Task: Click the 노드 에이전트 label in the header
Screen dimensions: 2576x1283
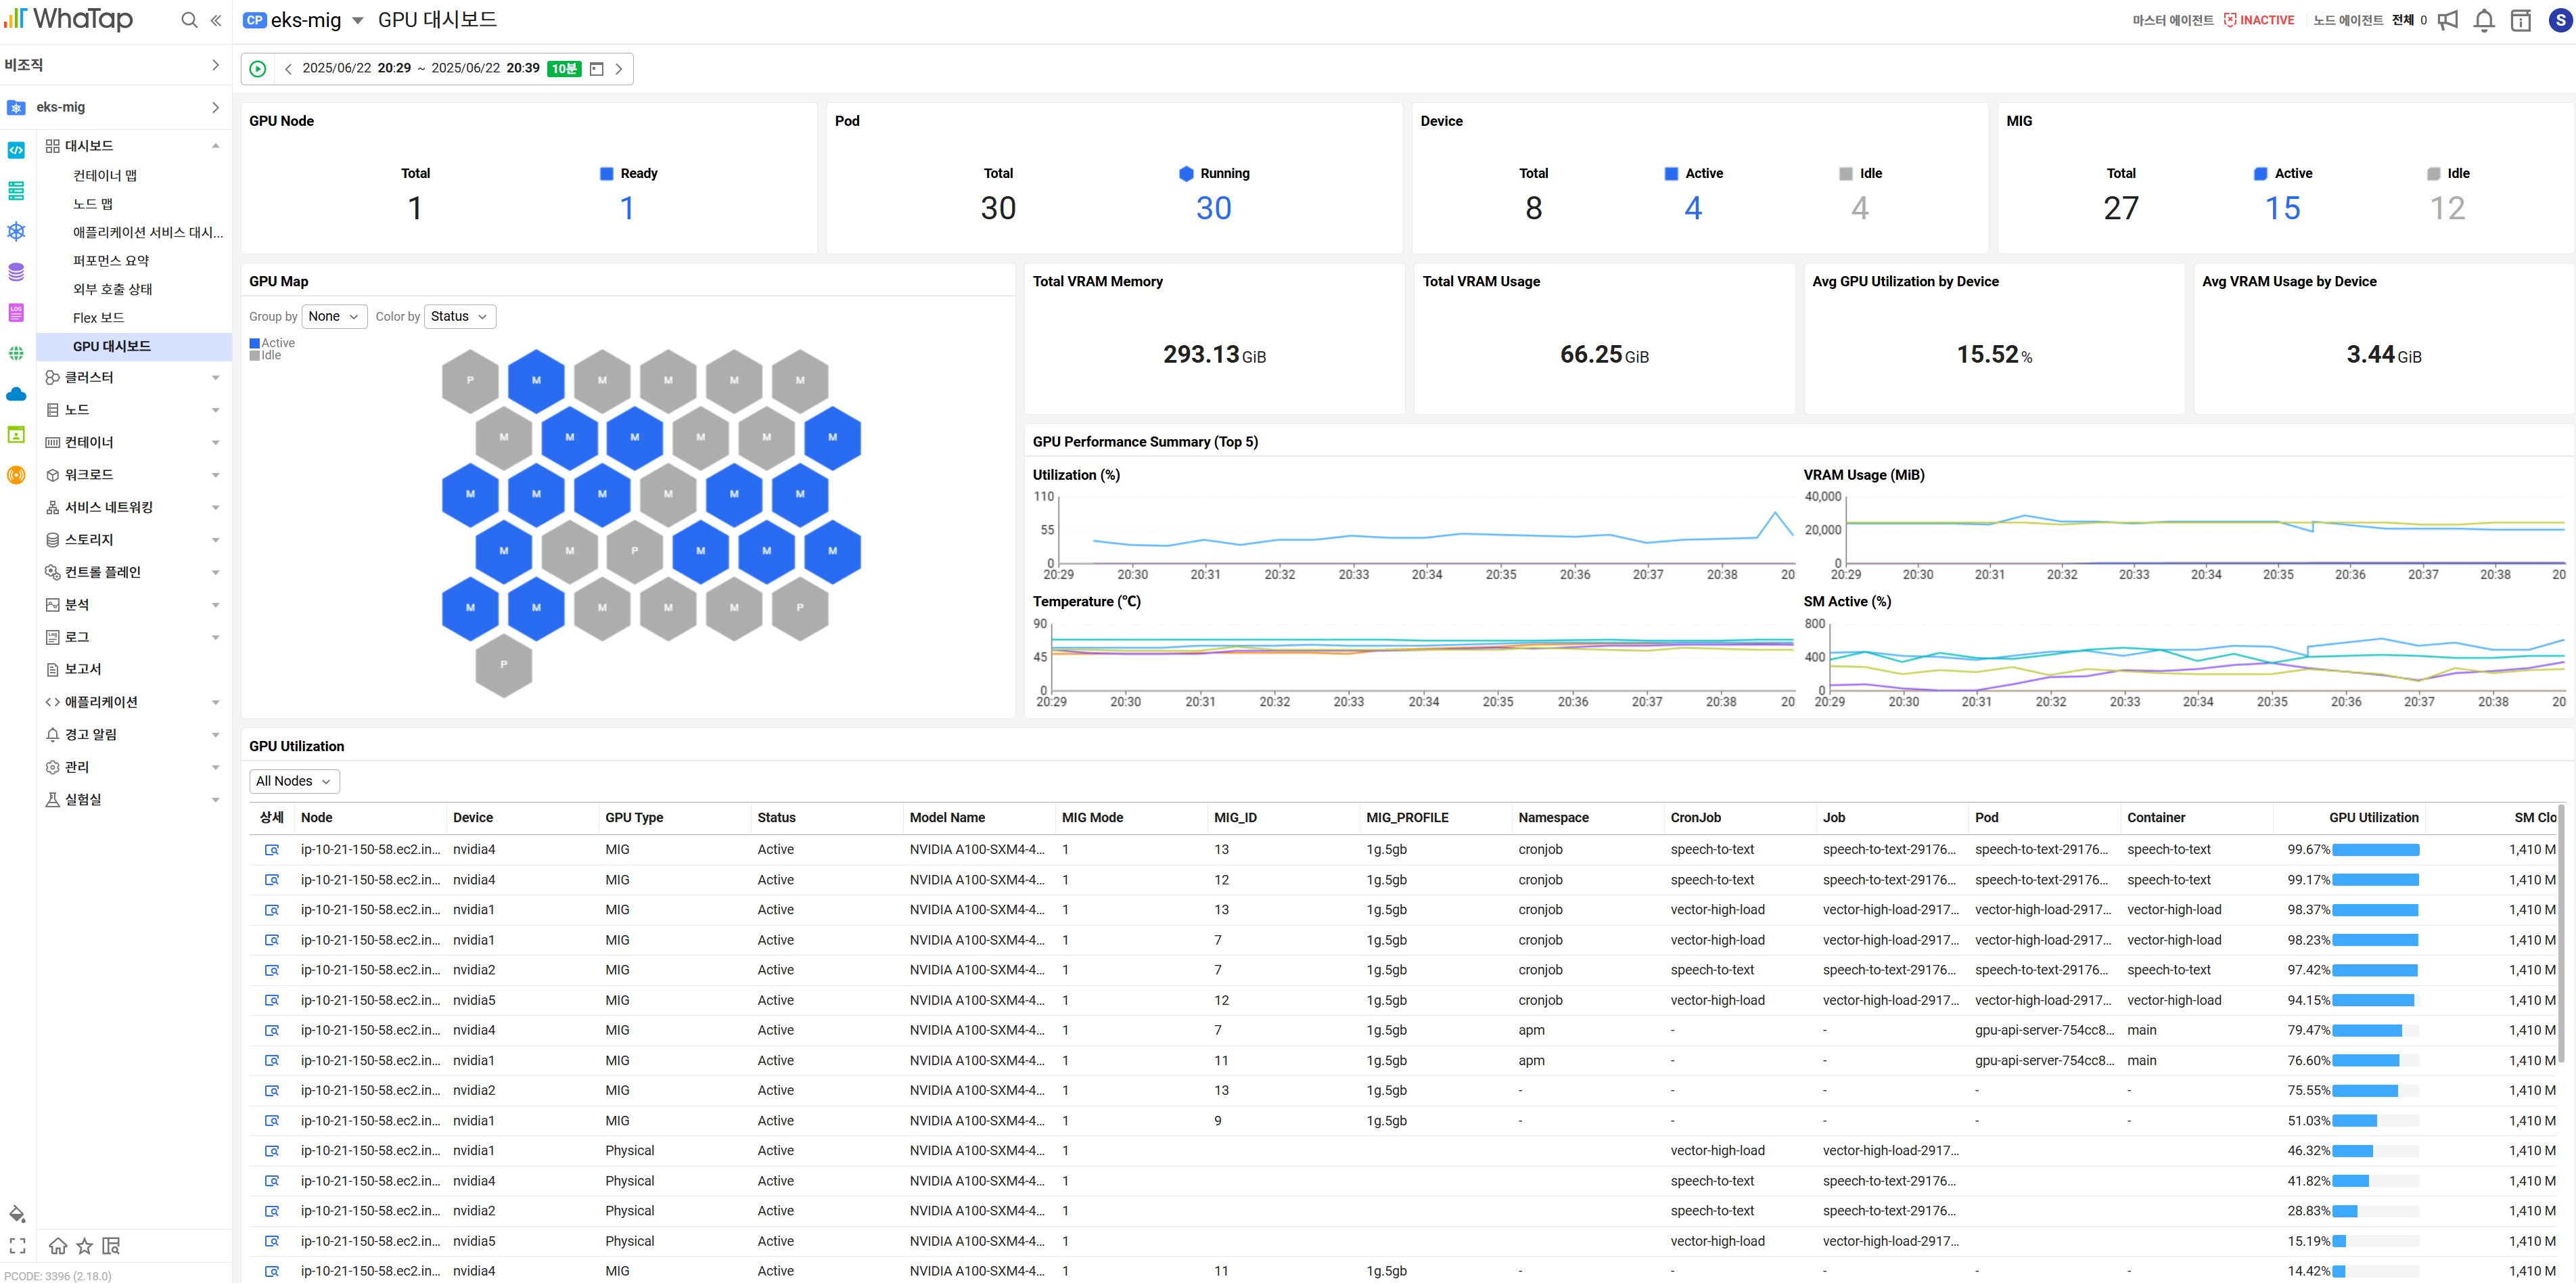Action: click(x=2348, y=20)
